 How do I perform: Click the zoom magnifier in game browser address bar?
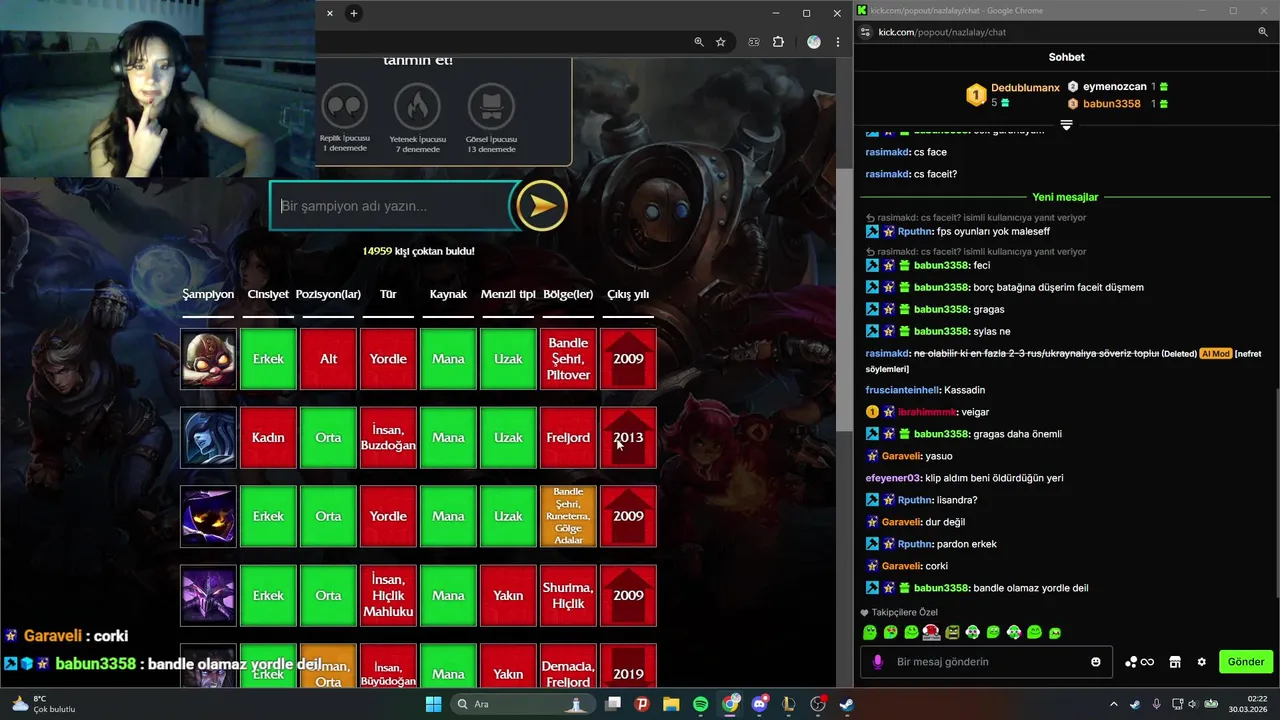[x=699, y=42]
